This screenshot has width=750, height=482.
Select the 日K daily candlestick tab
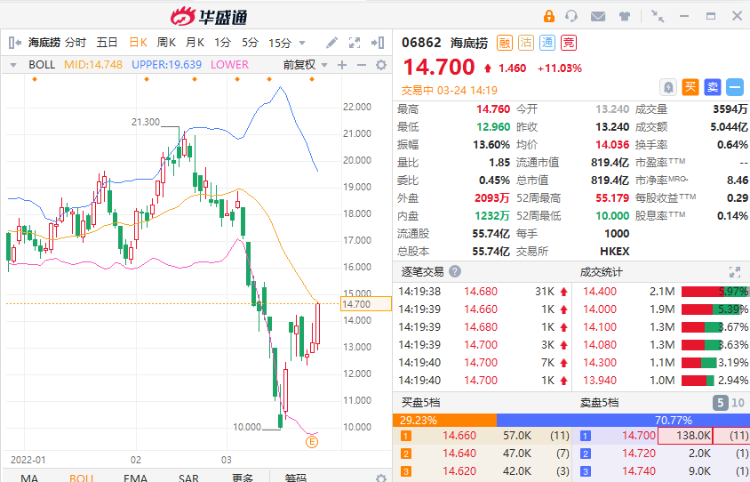[x=138, y=43]
